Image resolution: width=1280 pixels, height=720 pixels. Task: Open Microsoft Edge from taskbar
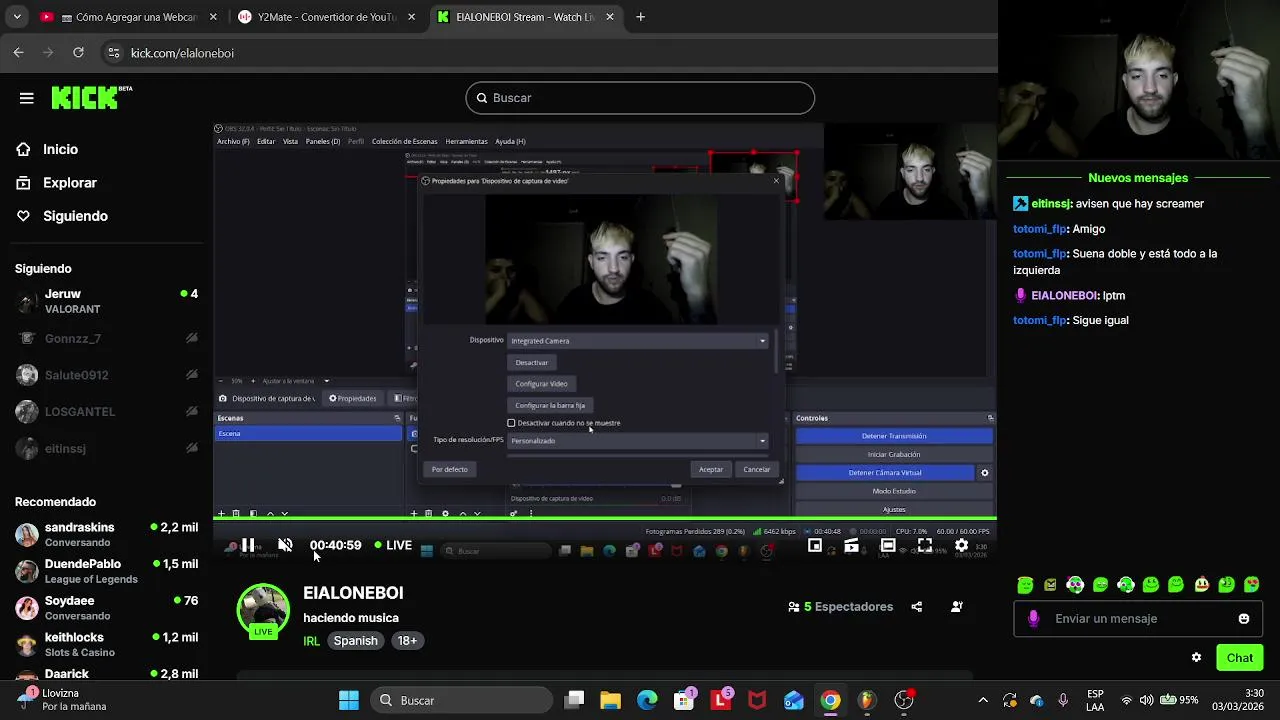click(647, 701)
